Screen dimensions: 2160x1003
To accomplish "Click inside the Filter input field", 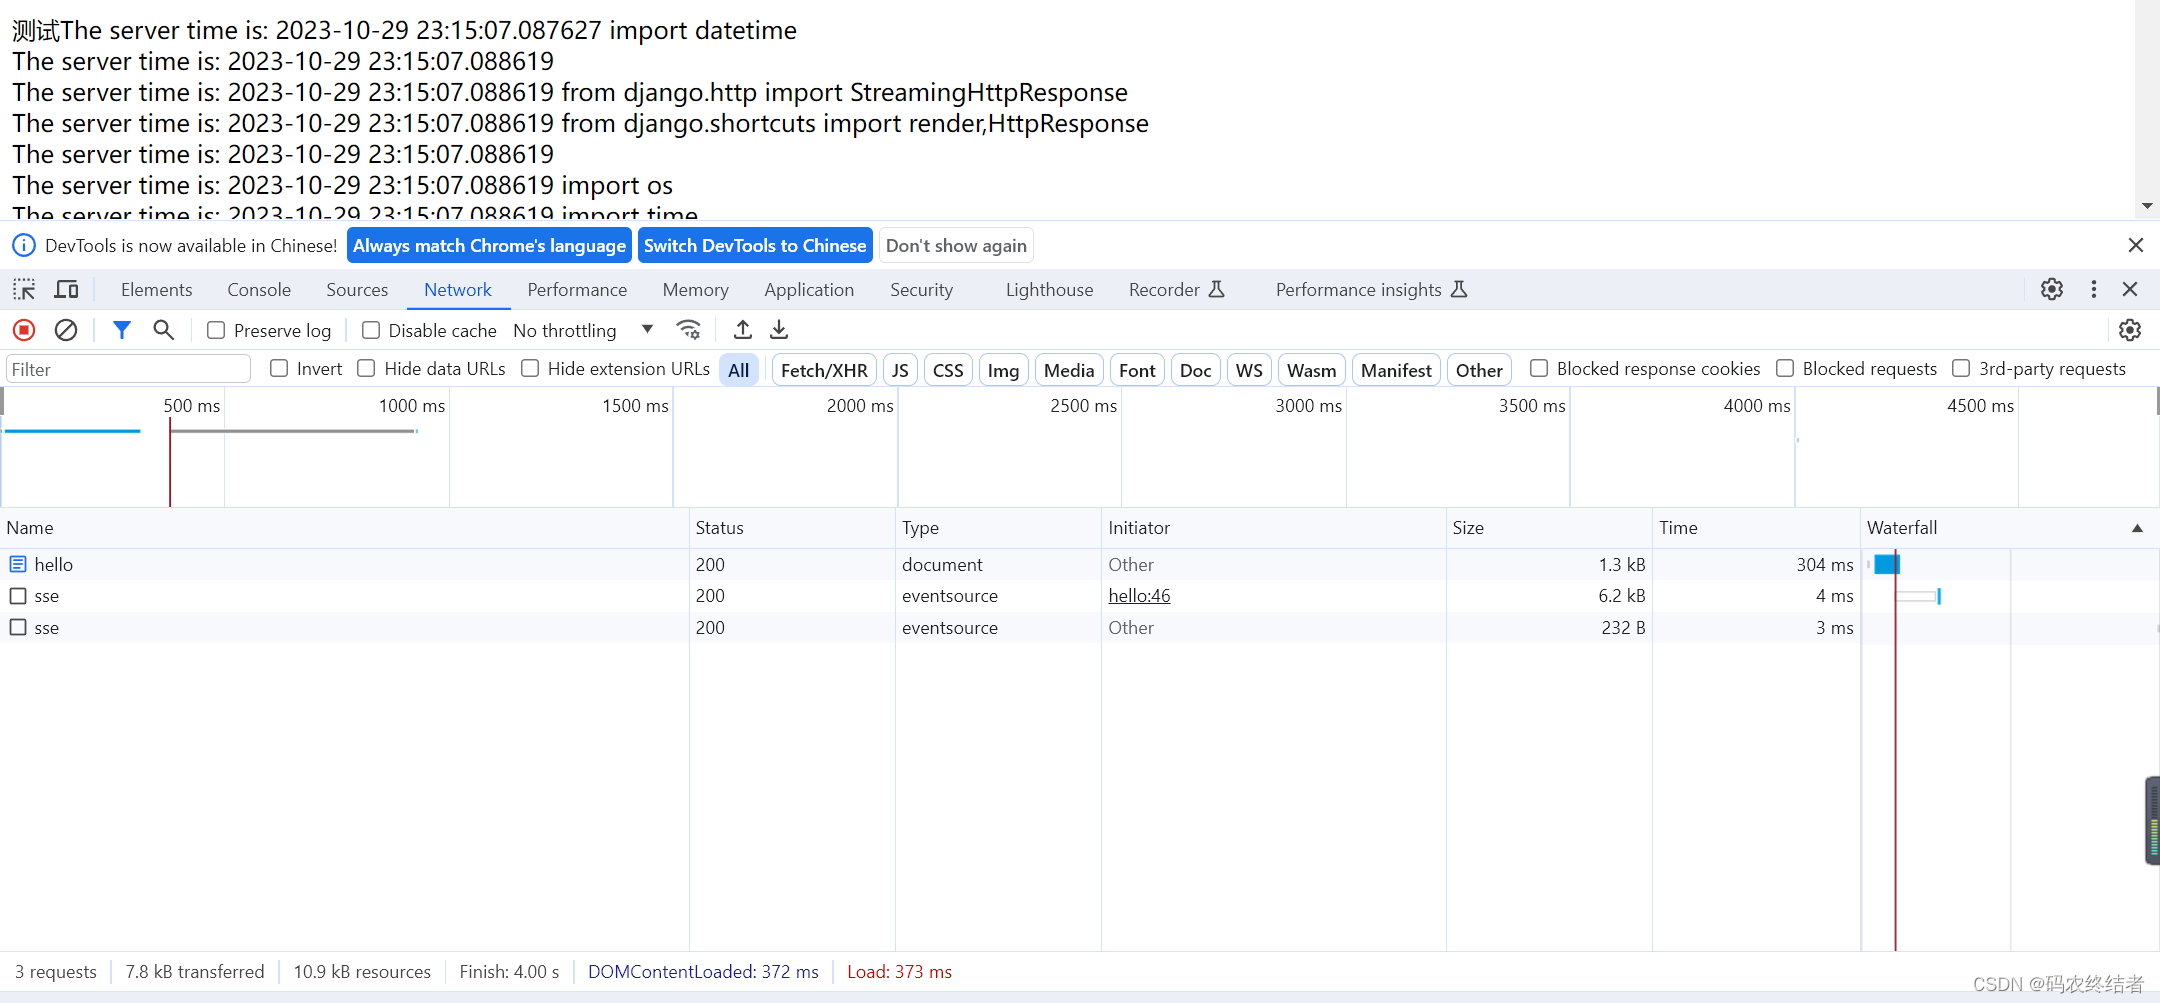I will pos(127,368).
